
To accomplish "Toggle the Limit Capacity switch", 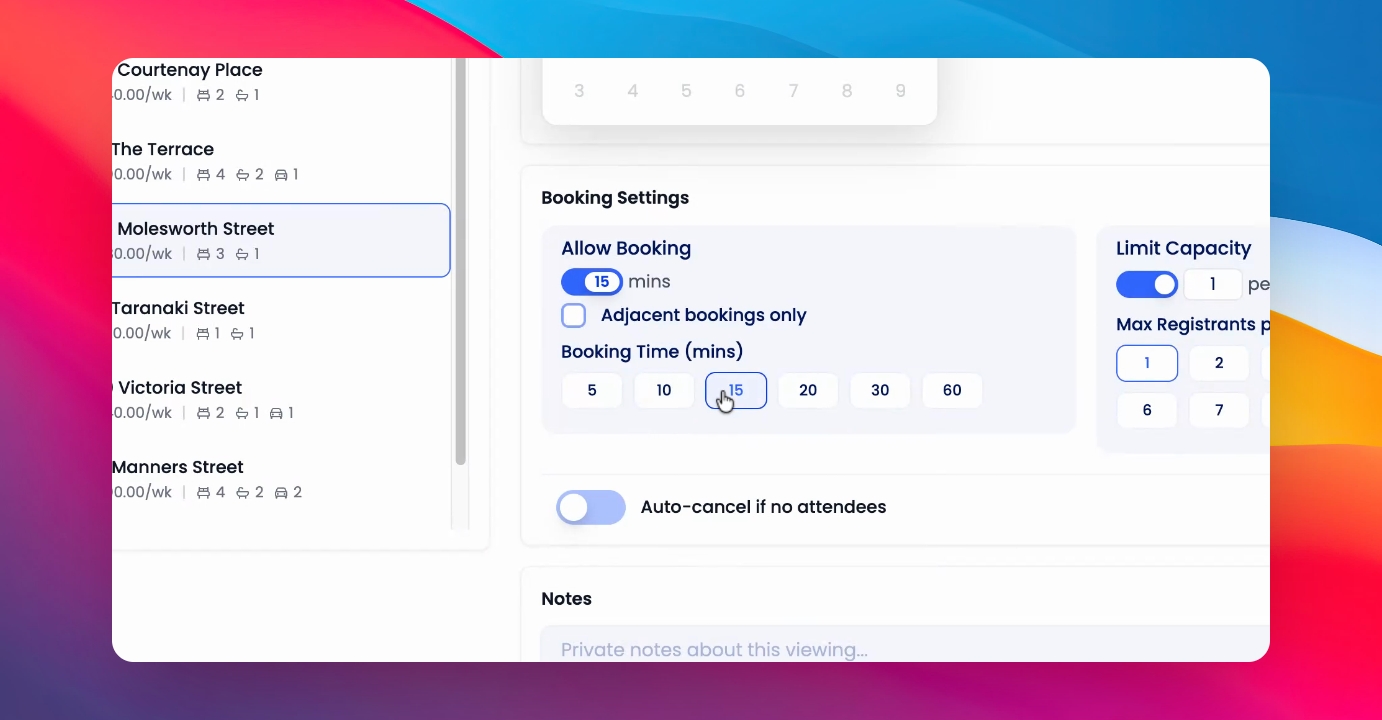I will click(1147, 285).
